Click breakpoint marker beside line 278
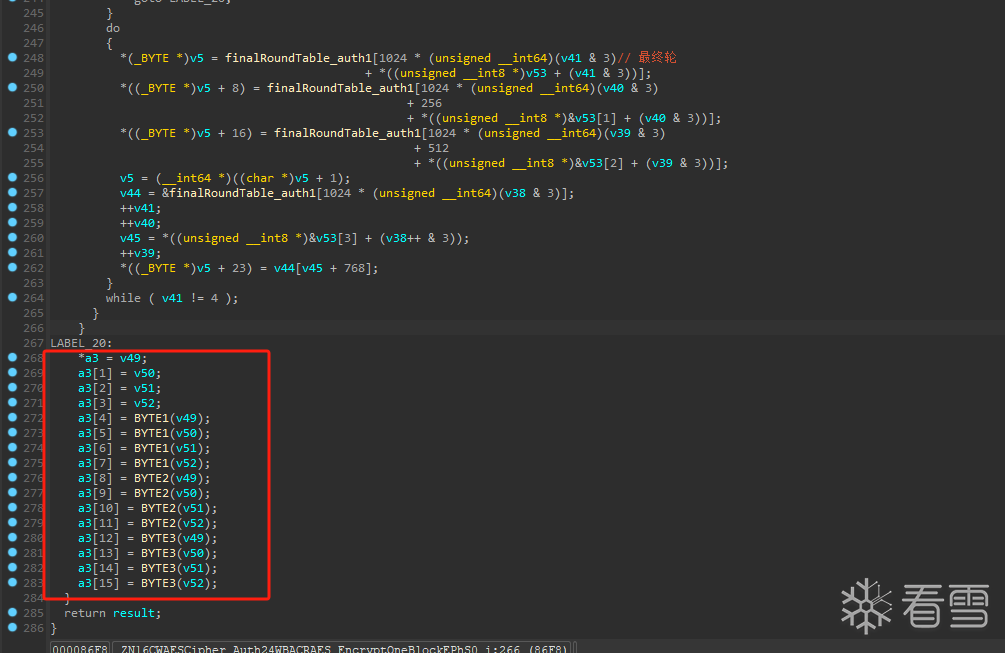This screenshot has height=653, width=1005. [x=12, y=508]
